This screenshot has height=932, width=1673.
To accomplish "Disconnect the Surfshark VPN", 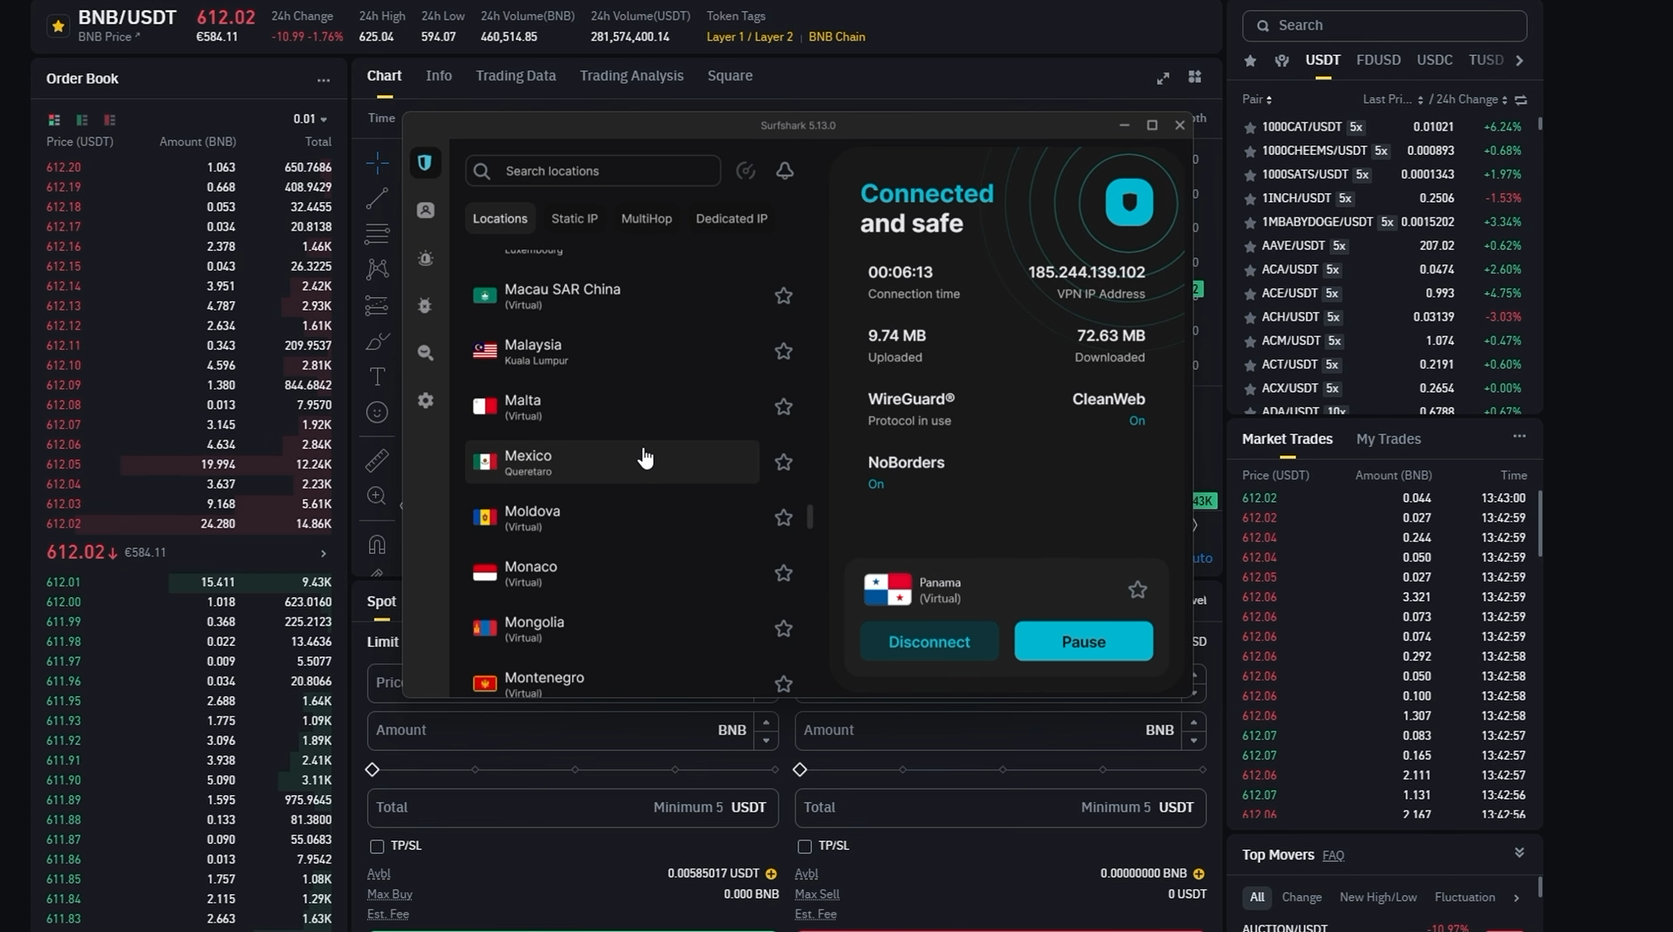I will click(x=929, y=642).
